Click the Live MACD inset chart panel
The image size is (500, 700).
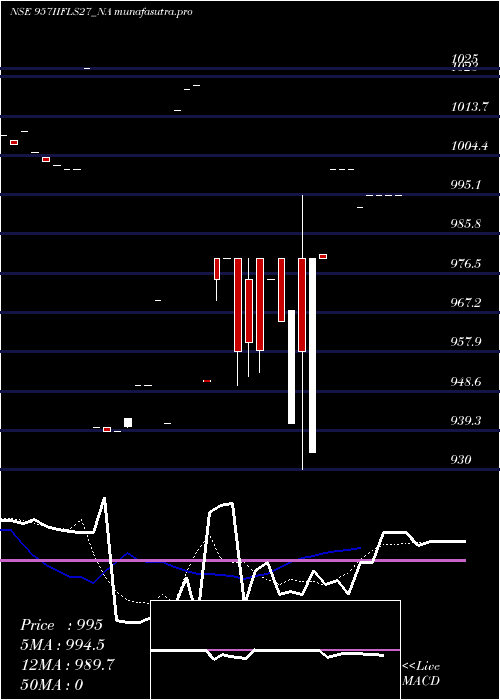pyautogui.click(x=275, y=650)
